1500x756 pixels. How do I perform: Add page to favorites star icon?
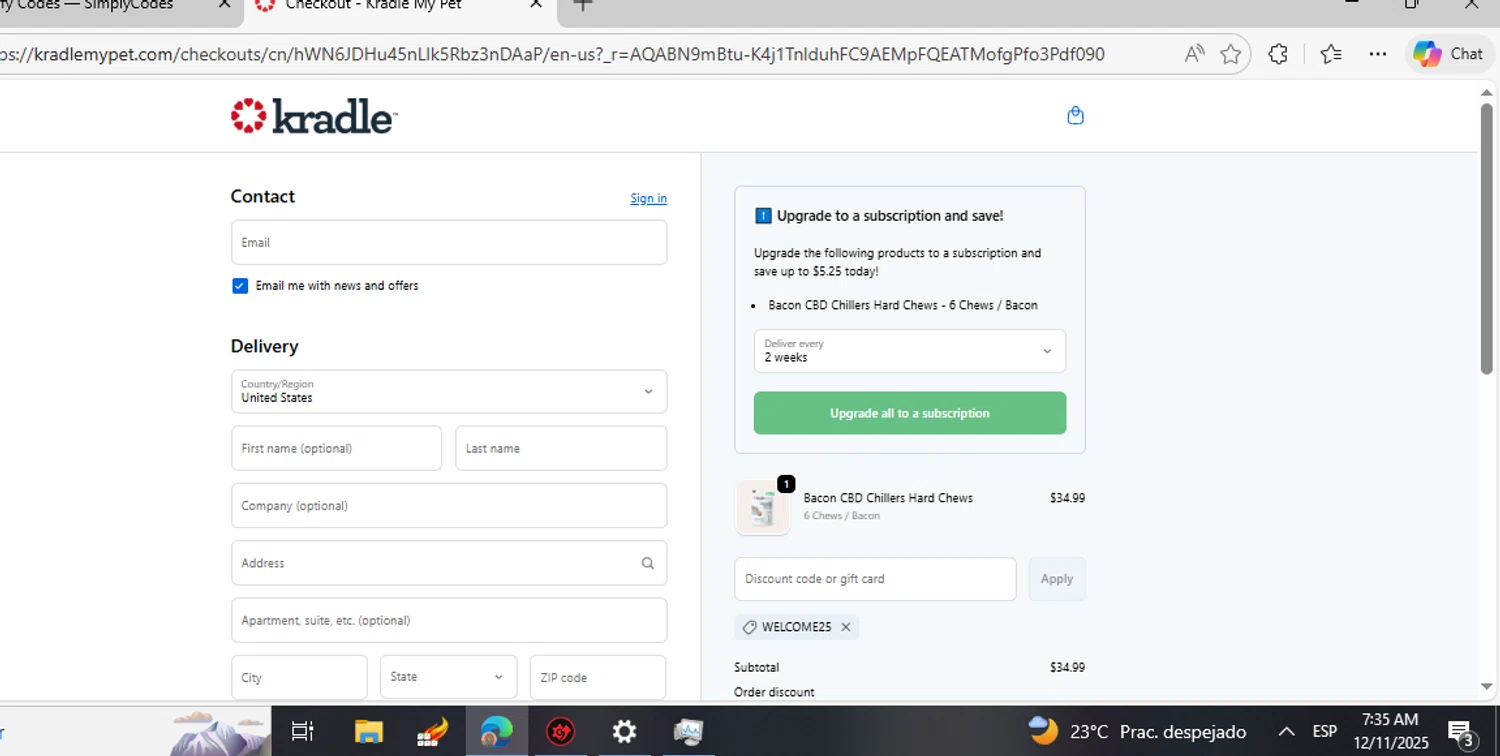tap(1231, 54)
